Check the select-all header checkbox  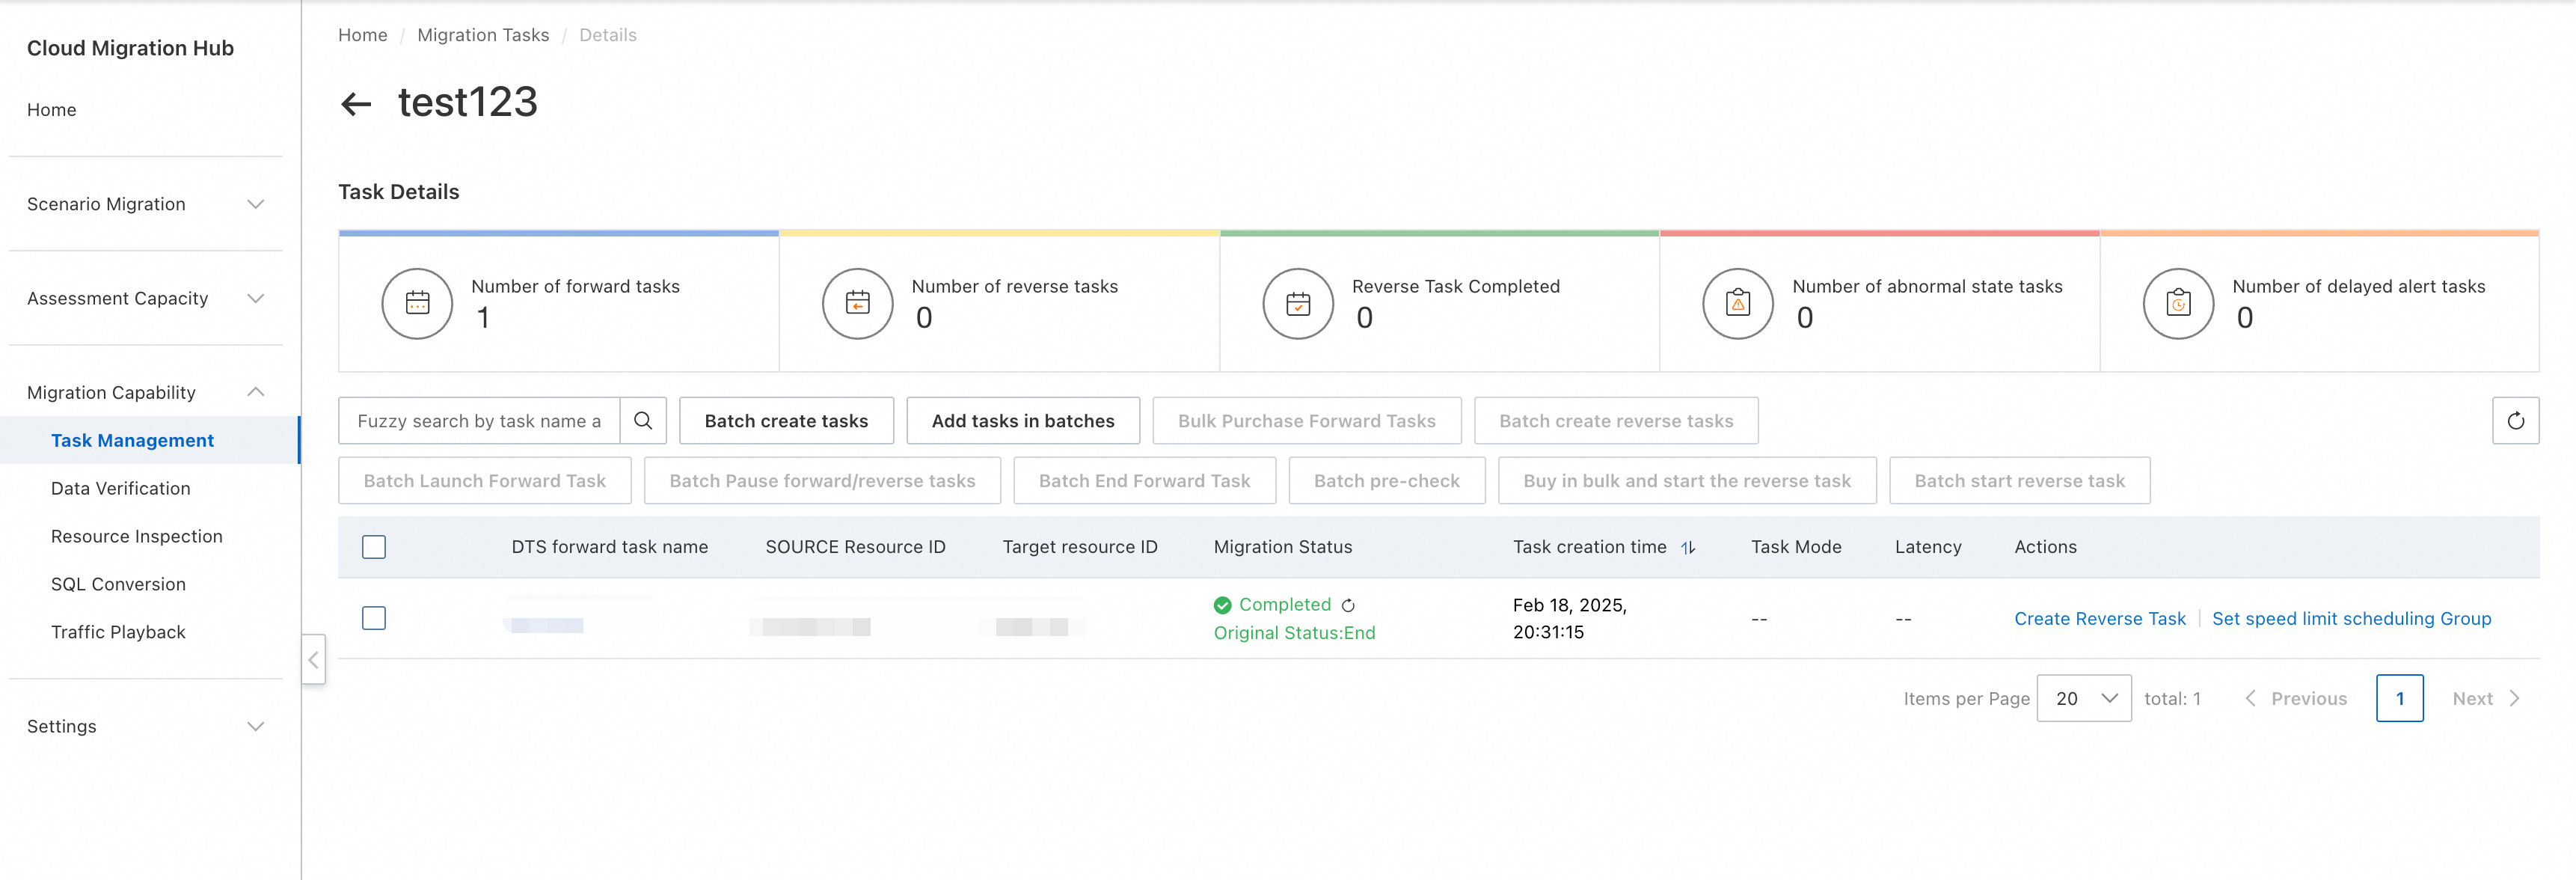click(x=374, y=547)
